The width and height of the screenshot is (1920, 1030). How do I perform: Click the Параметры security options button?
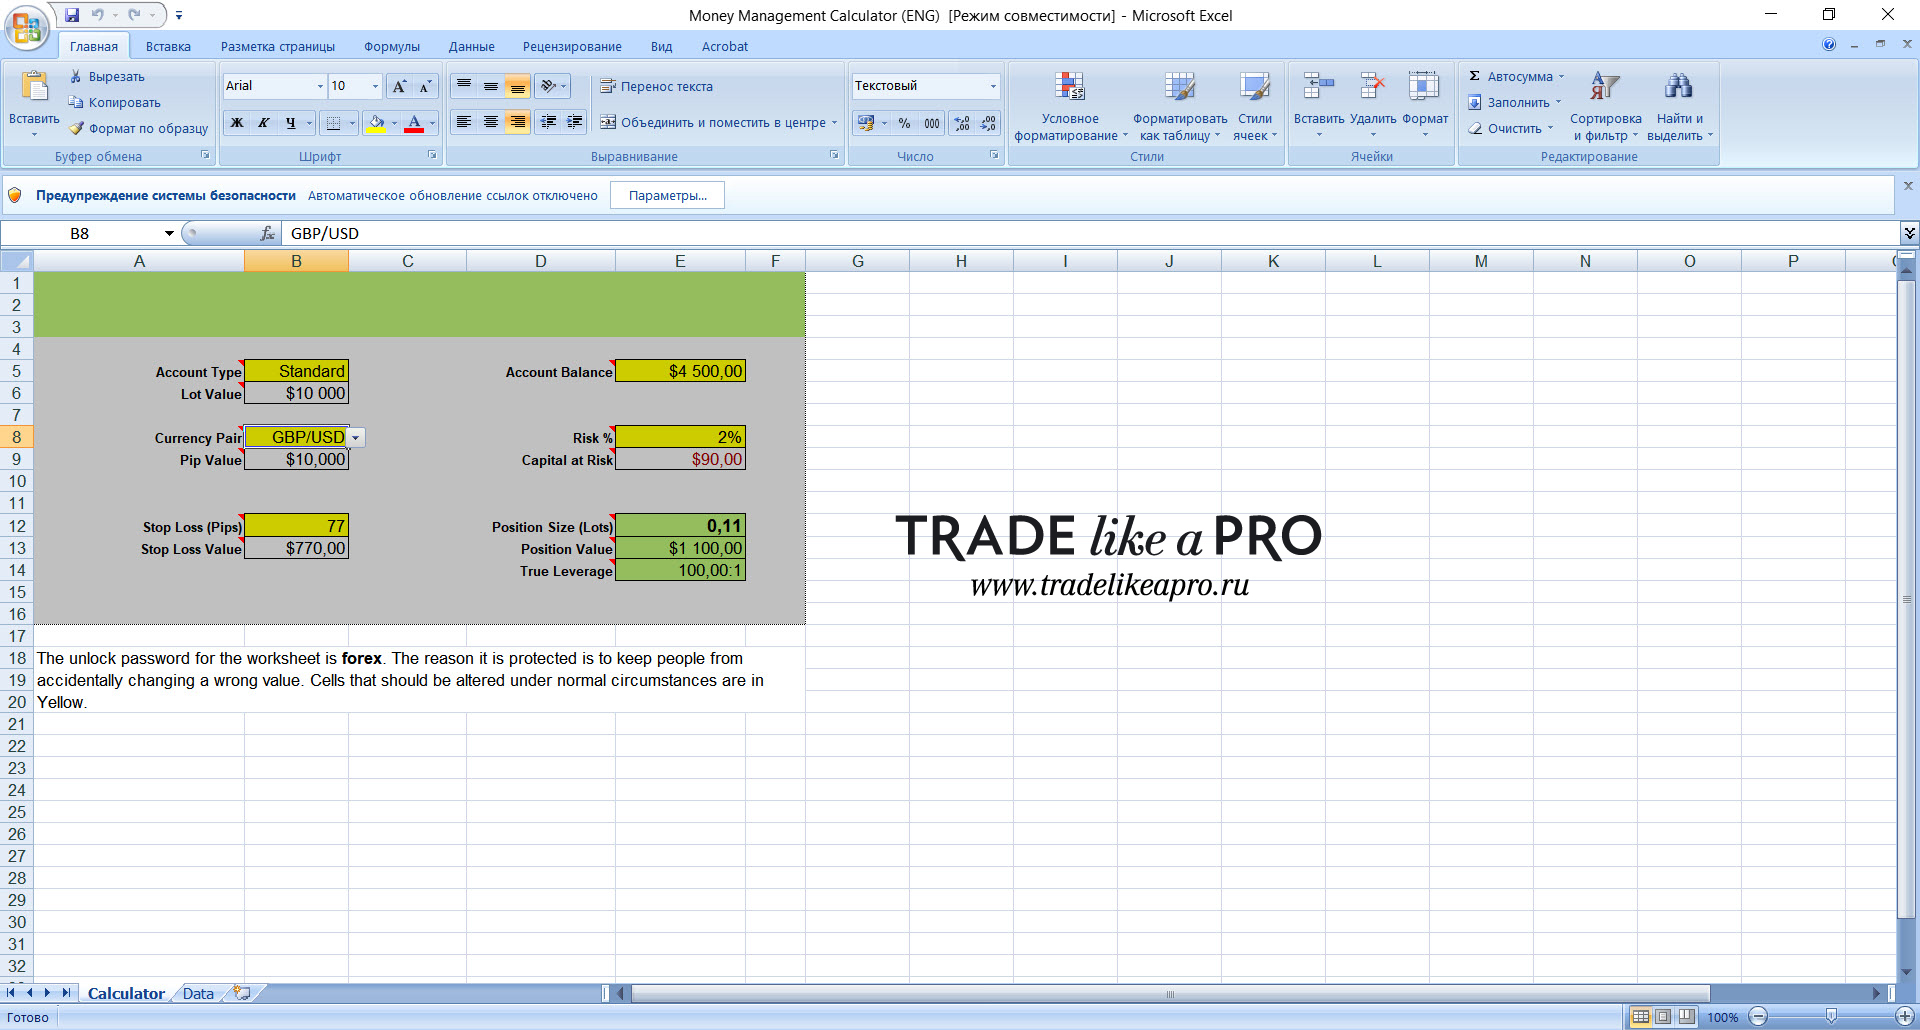coord(667,195)
